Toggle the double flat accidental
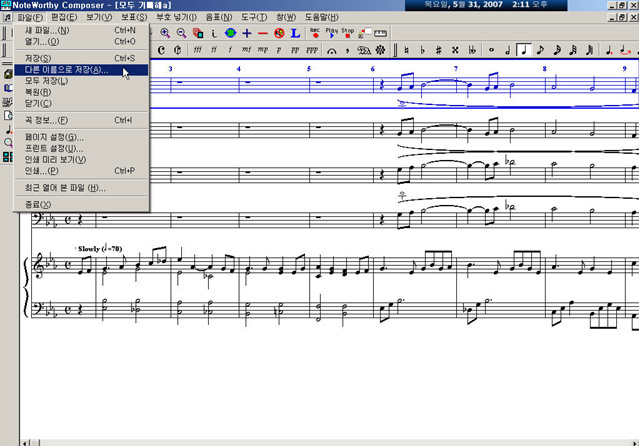Screen dimensions: 639x446 coord(472,50)
